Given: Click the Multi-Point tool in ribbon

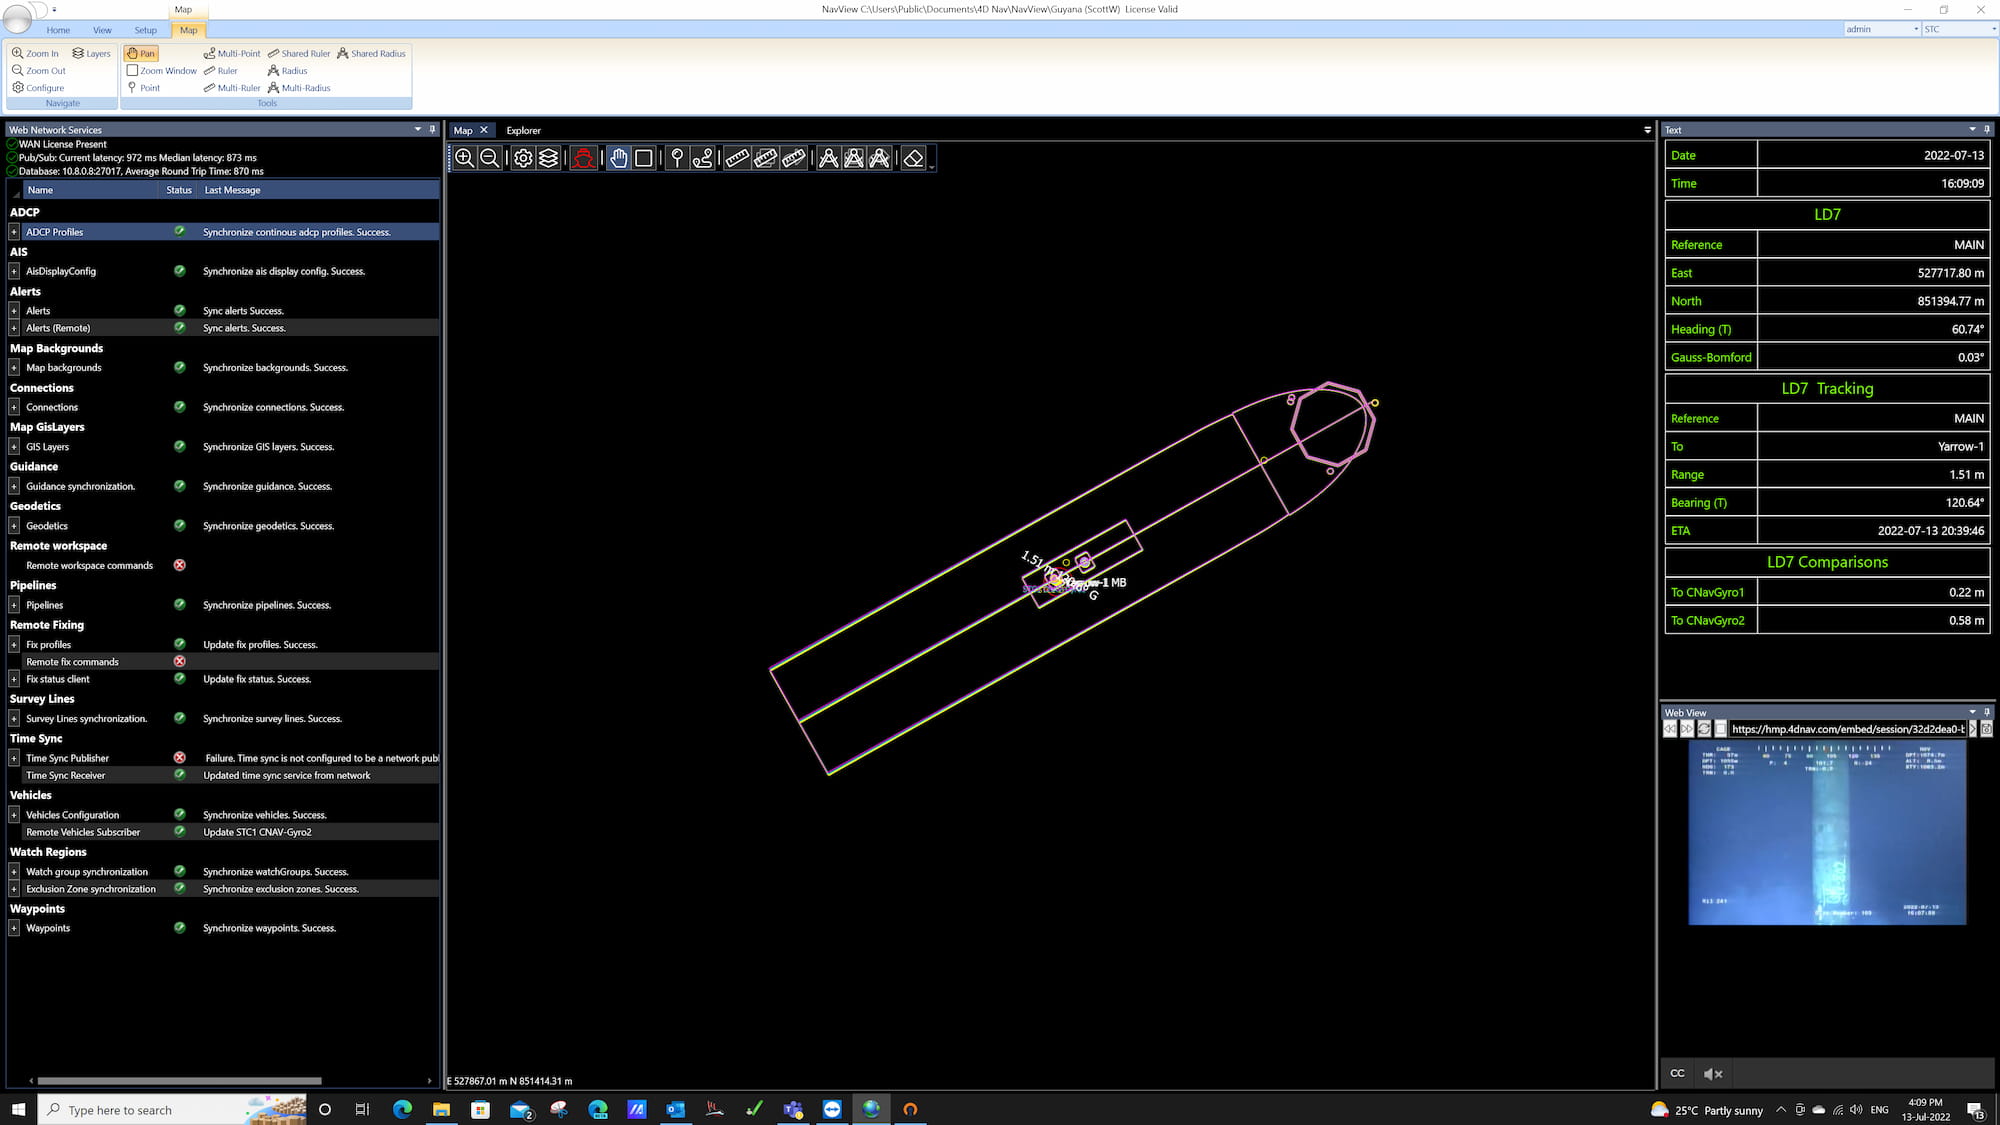Looking at the screenshot, I should (232, 54).
